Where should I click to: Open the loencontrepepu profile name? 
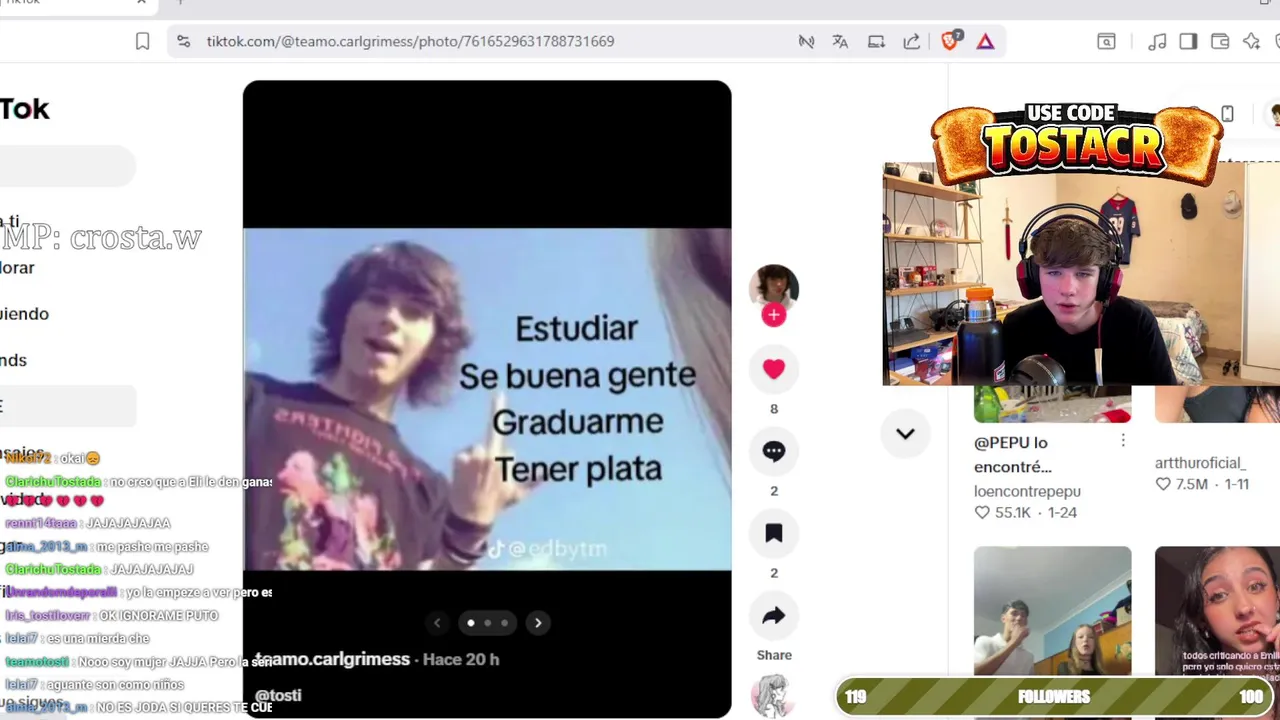[x=1027, y=491]
